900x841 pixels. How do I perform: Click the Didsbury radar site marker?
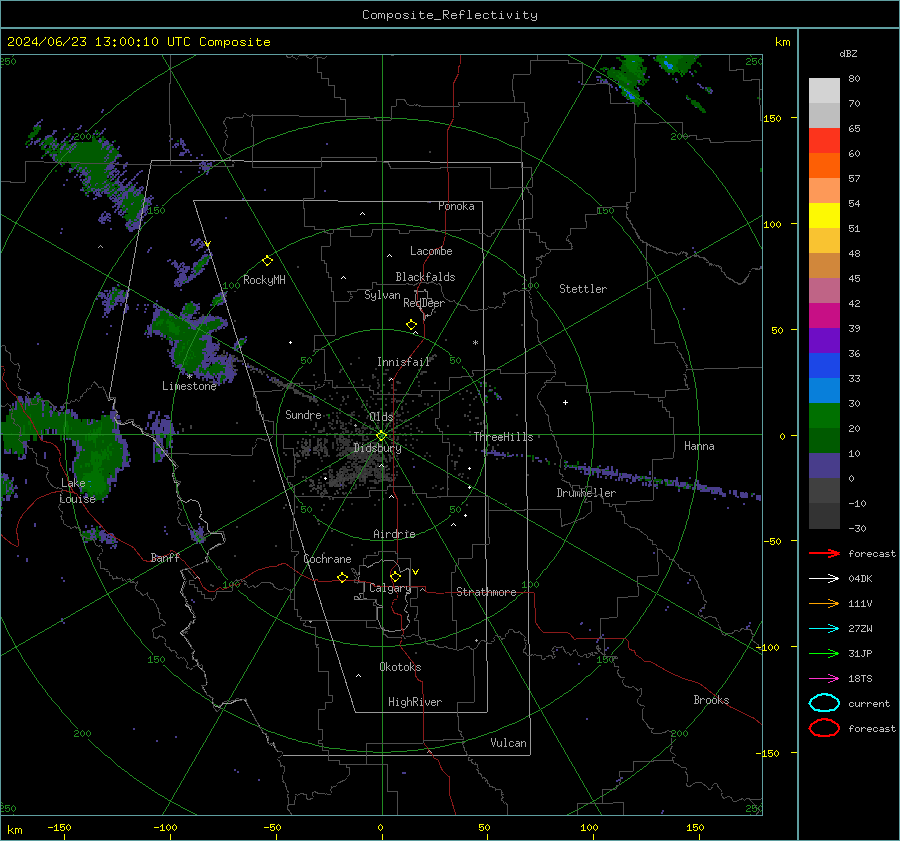pyautogui.click(x=381, y=436)
